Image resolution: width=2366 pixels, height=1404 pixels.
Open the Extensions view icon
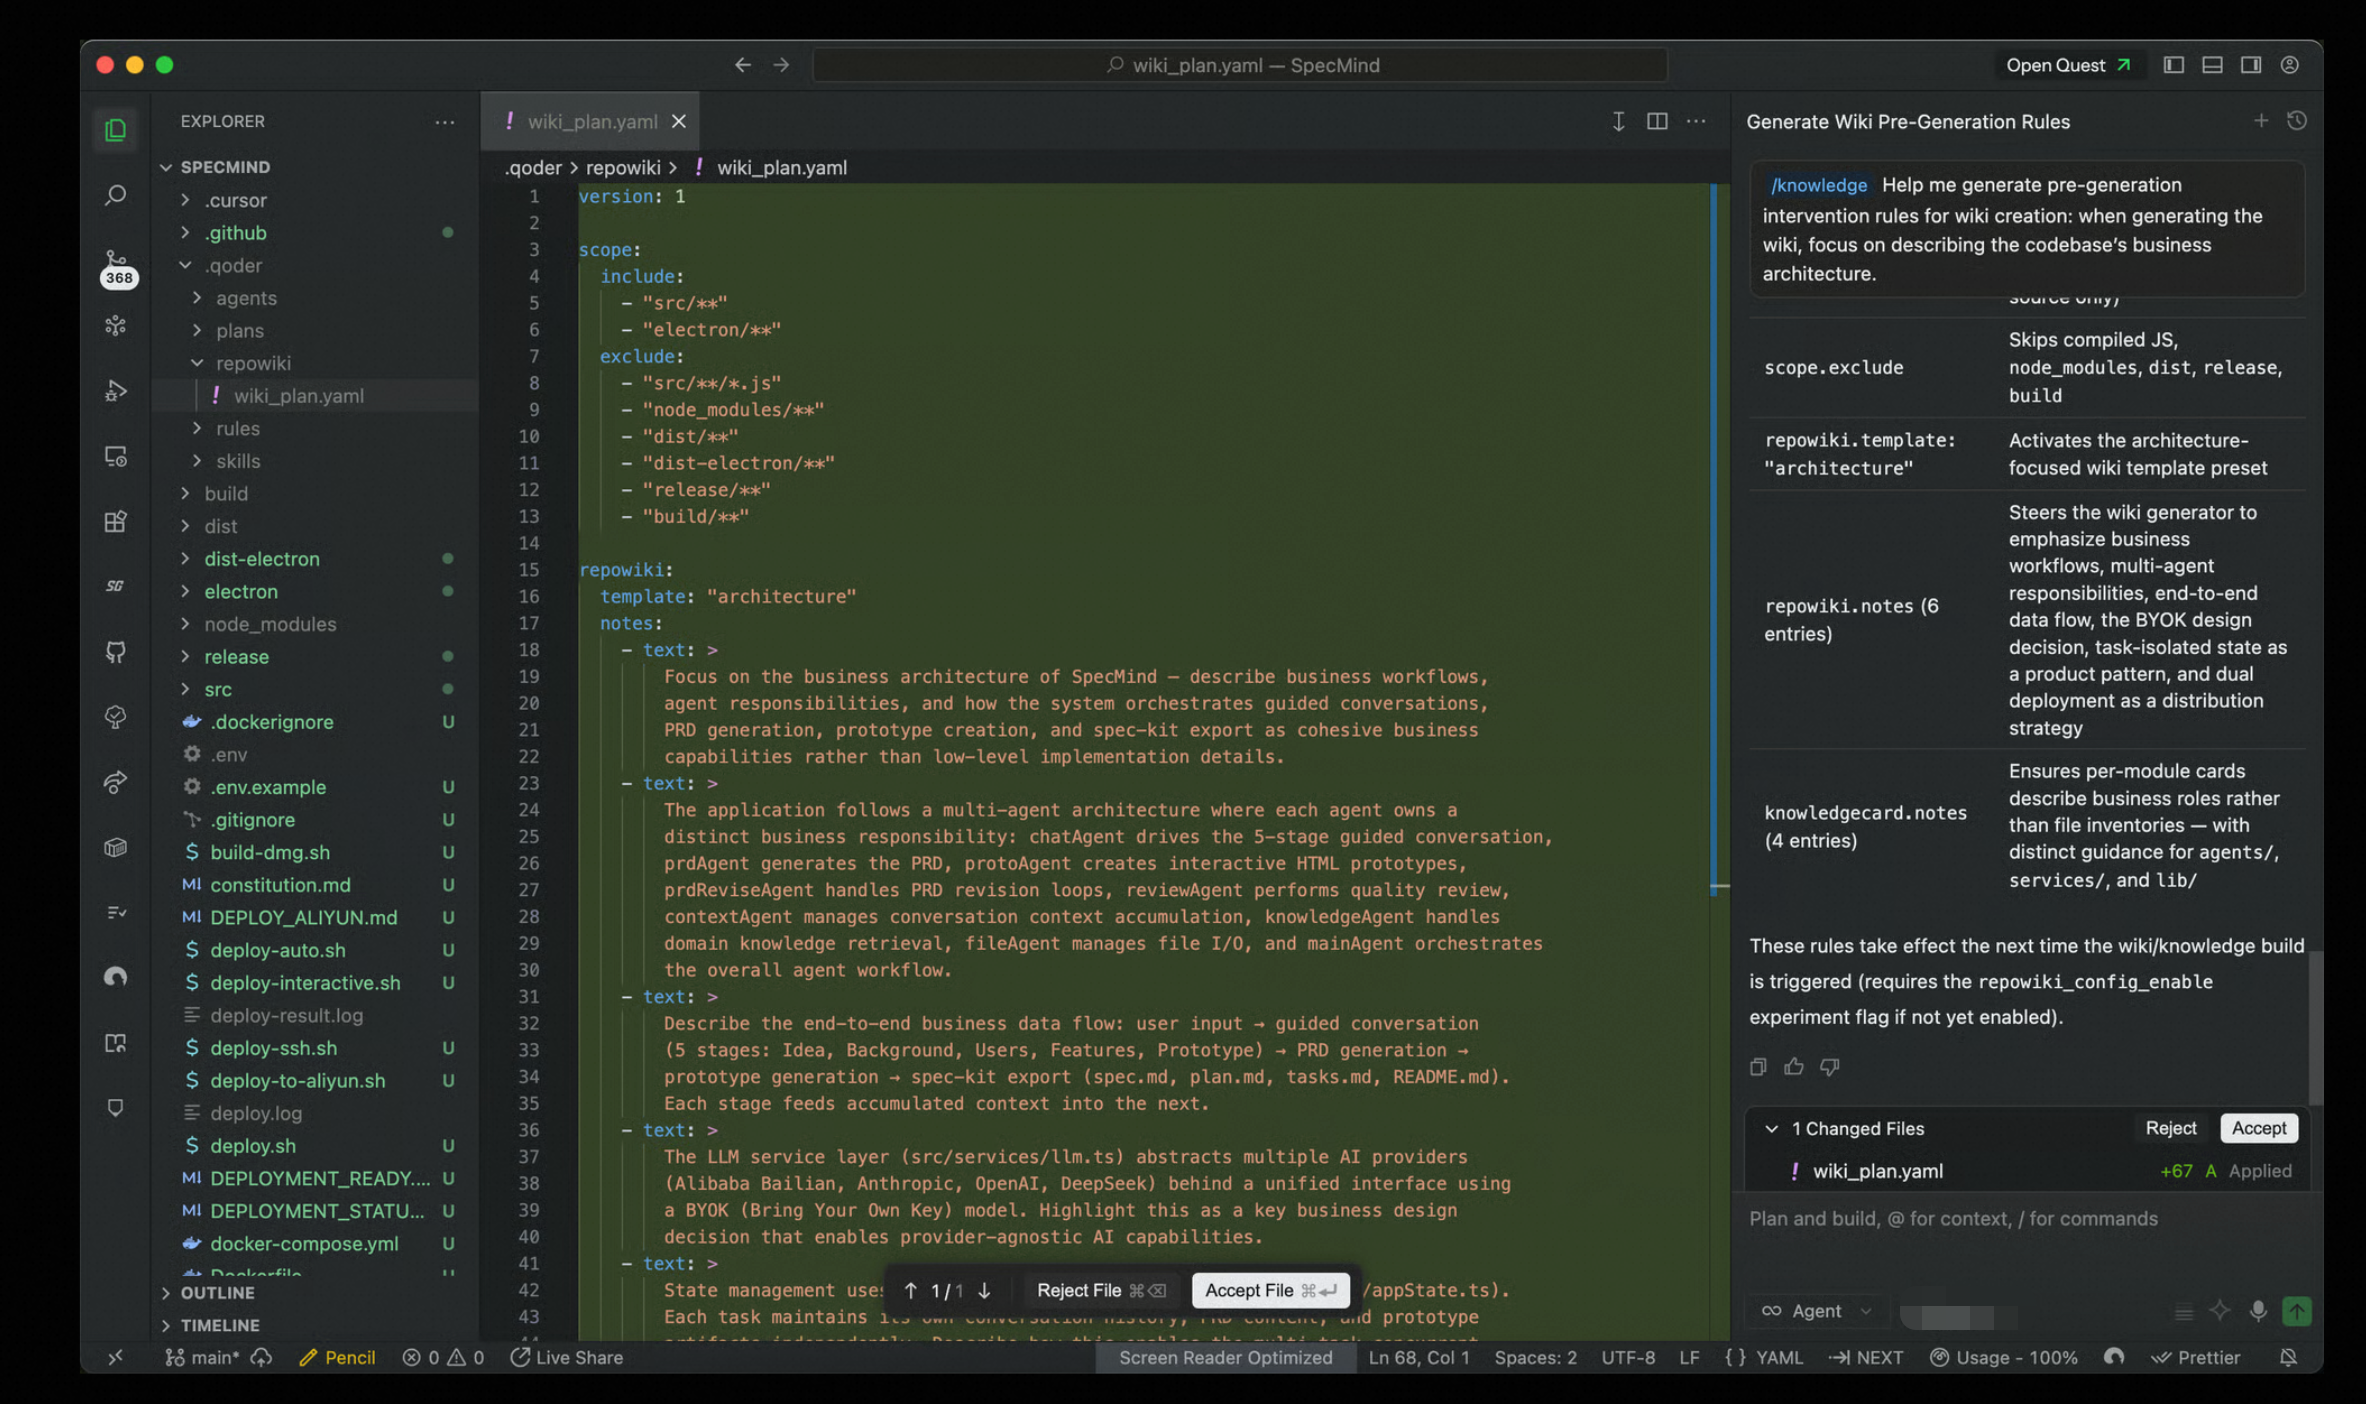click(x=116, y=521)
